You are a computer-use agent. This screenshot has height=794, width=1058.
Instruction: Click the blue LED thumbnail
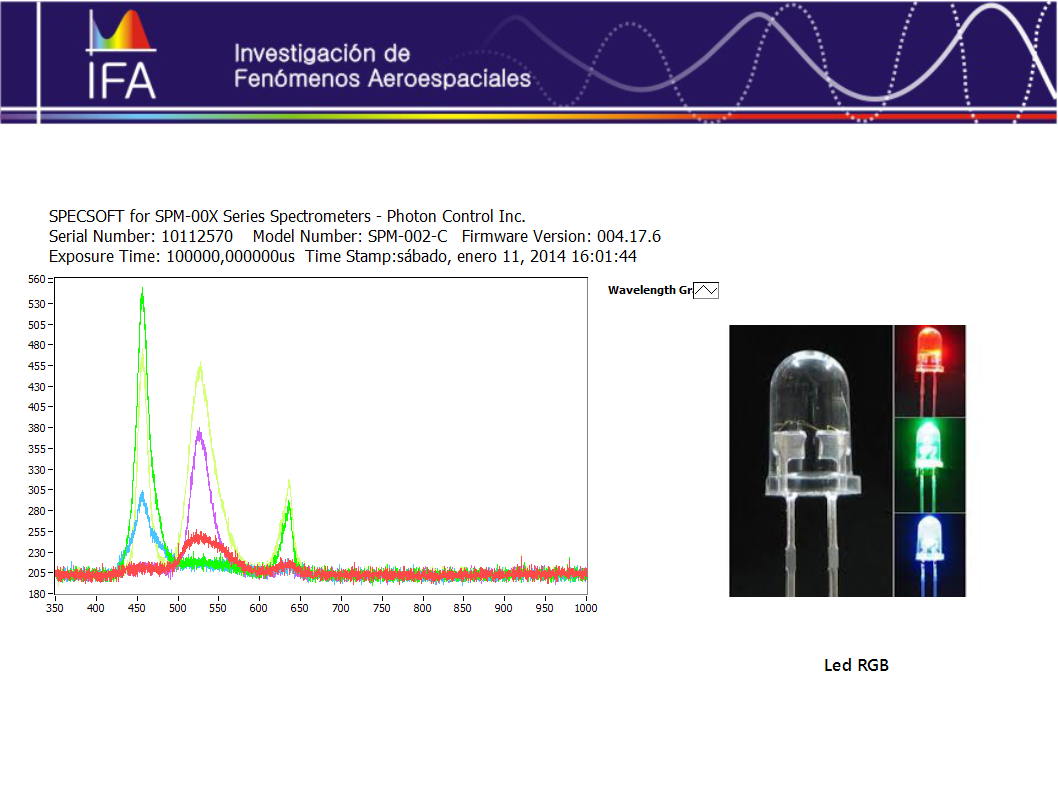pos(930,555)
